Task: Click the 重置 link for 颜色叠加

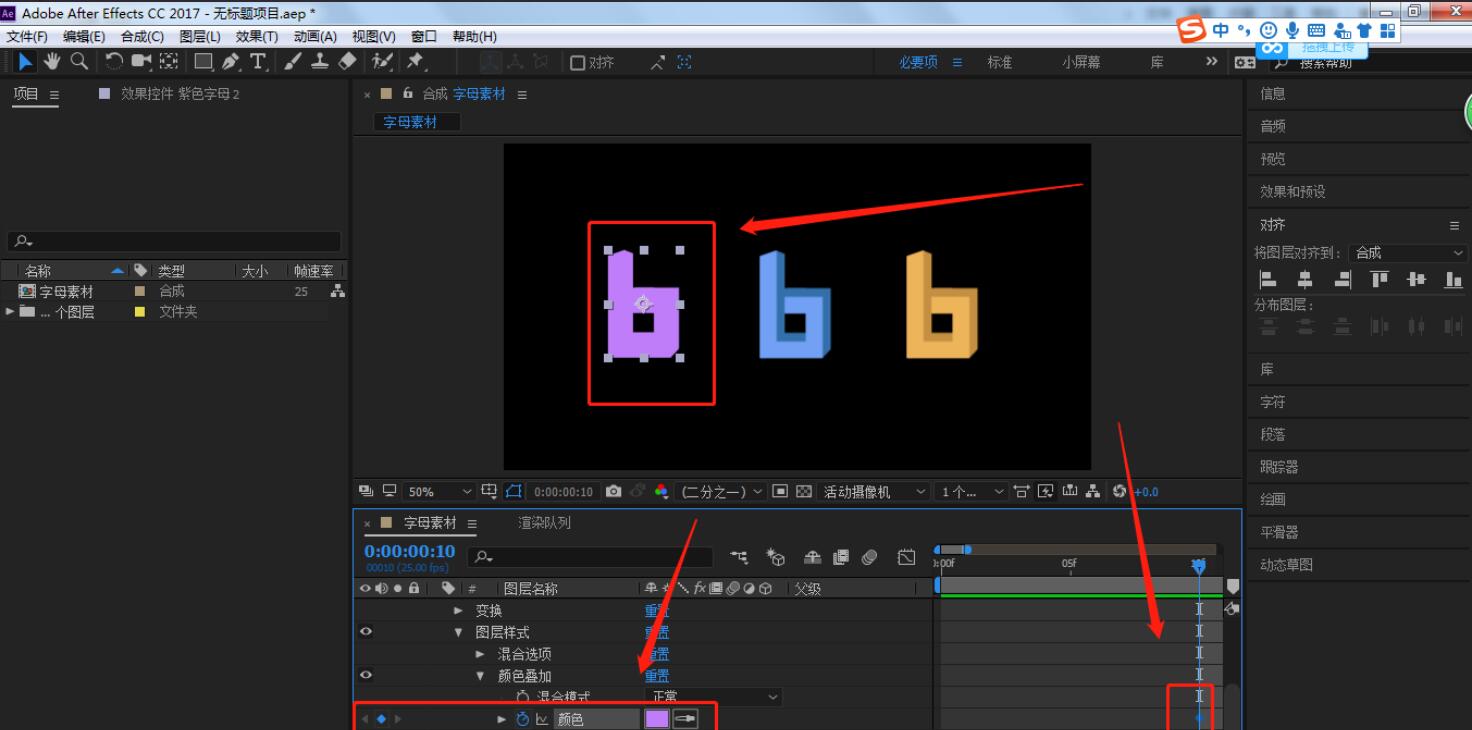Action: 657,676
